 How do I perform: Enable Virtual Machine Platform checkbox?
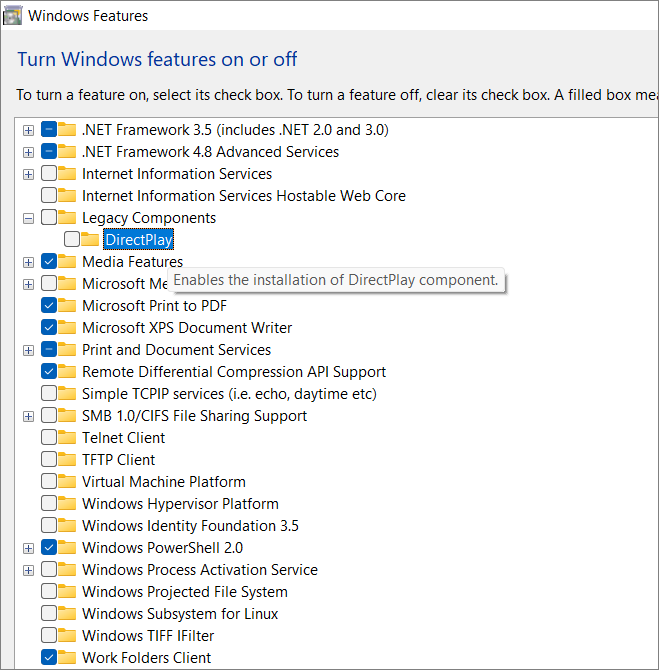pyautogui.click(x=49, y=481)
